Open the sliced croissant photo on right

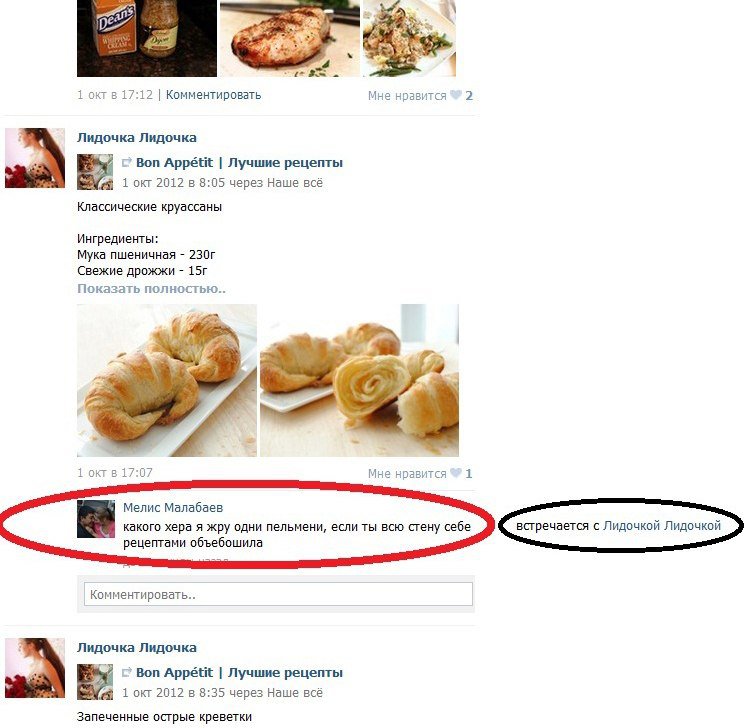click(359, 380)
